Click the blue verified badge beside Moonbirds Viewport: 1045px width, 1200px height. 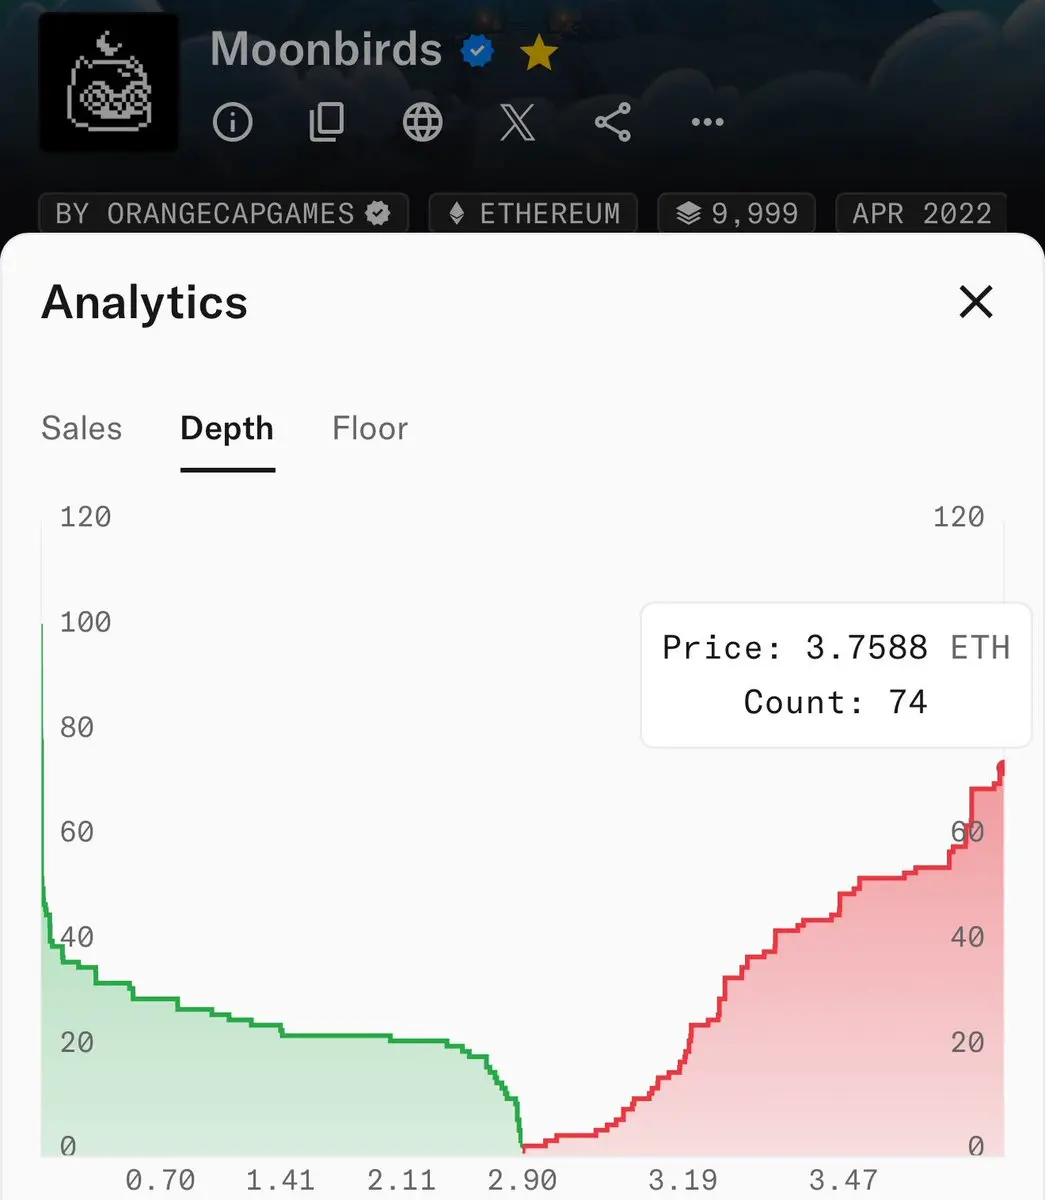pyautogui.click(x=478, y=50)
